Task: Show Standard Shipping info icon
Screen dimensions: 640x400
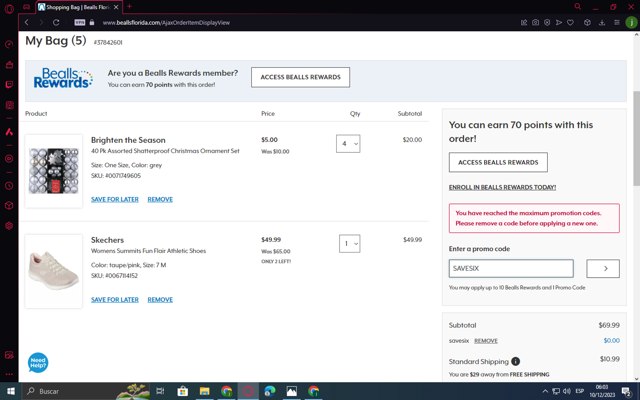Action: 516,361
